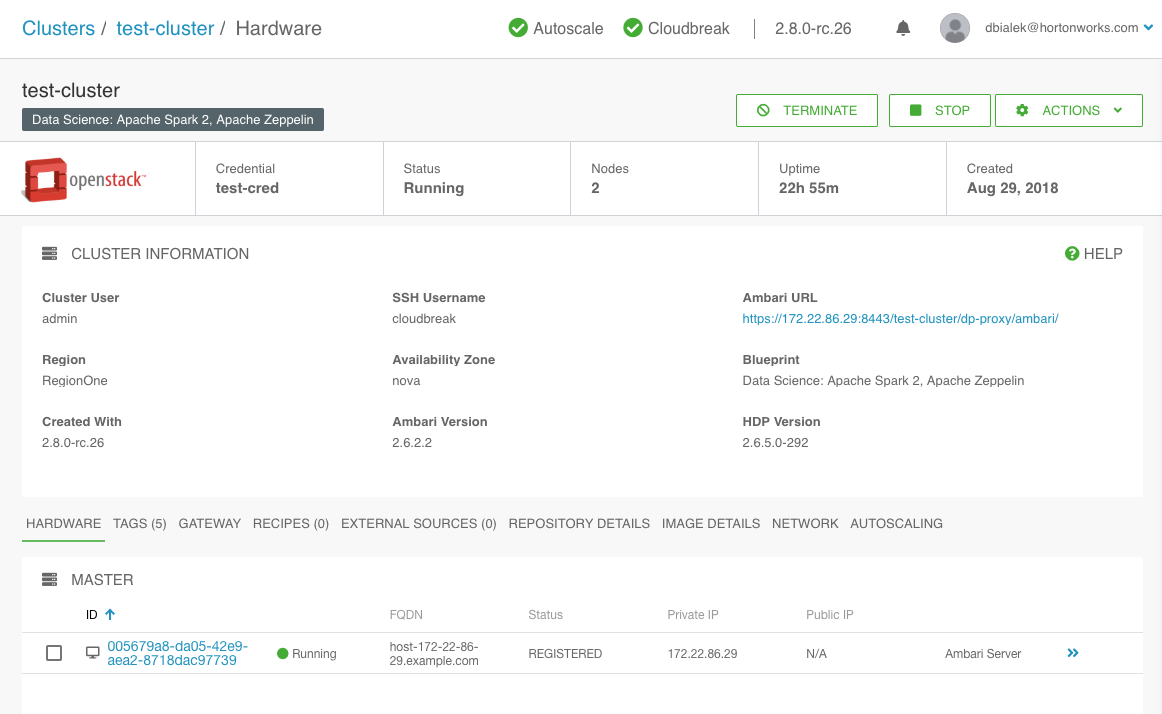Click the double-chevron icon on Ambari Server row
The height and width of the screenshot is (714, 1162).
(1073, 653)
